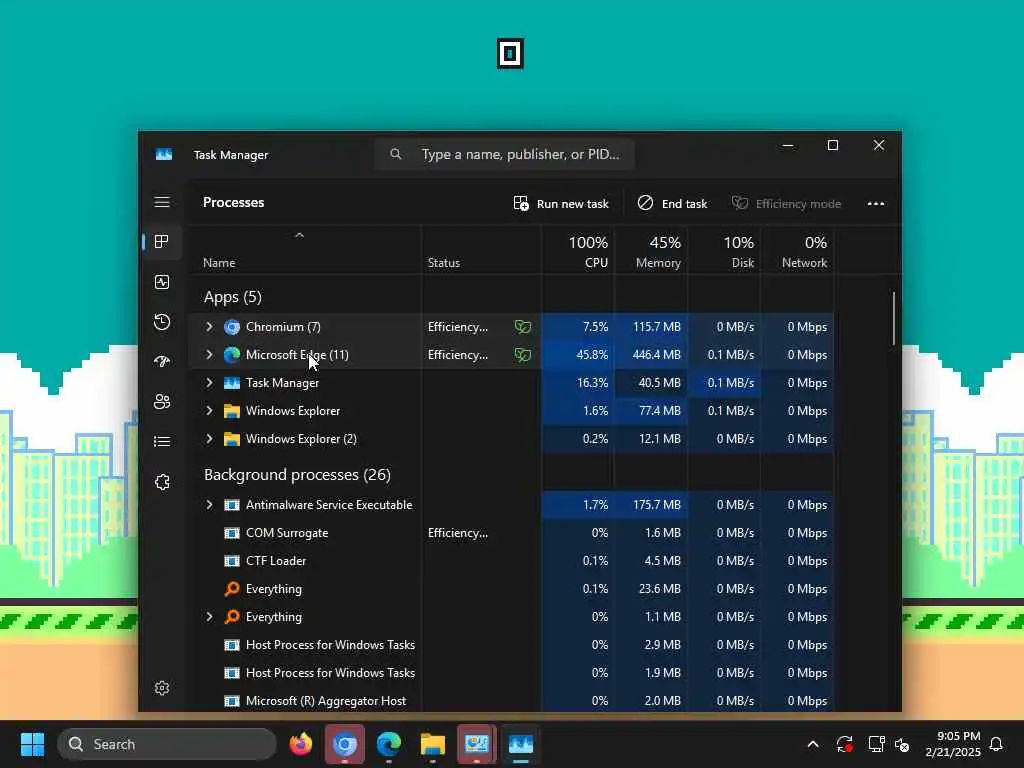Select the CTF Loader process row
Image resolution: width=1024 pixels, height=768 pixels.
(x=511, y=561)
